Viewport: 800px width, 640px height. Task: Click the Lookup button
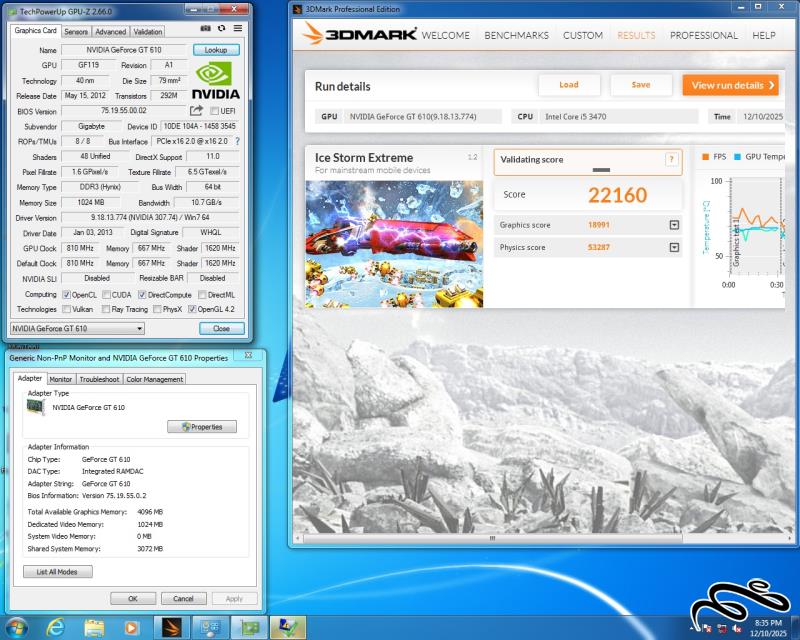(216, 49)
